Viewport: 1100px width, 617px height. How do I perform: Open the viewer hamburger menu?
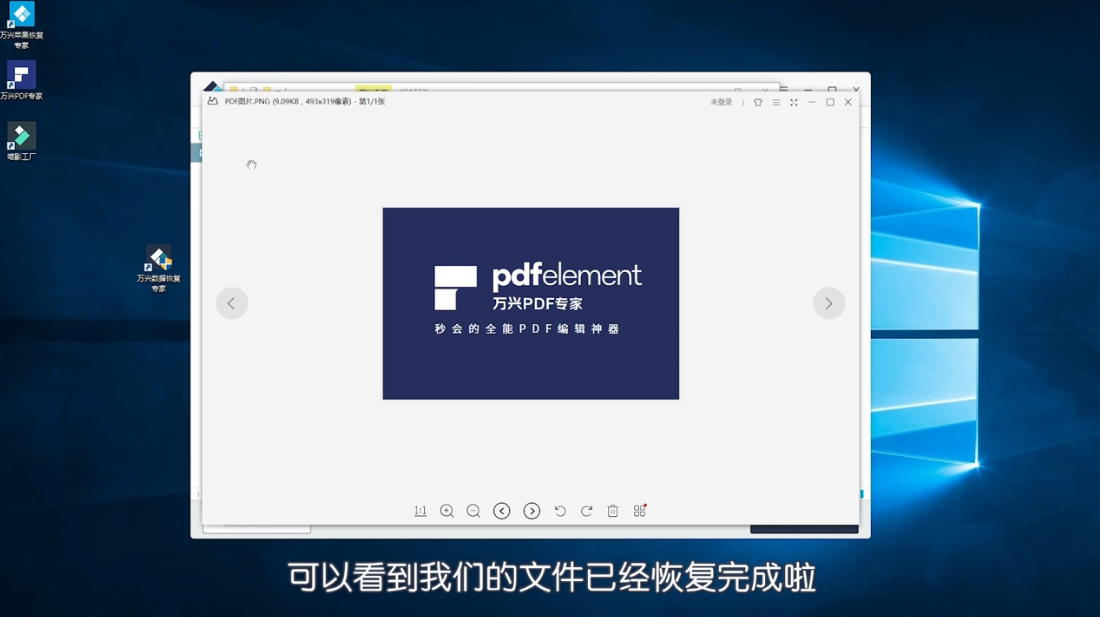click(x=776, y=102)
